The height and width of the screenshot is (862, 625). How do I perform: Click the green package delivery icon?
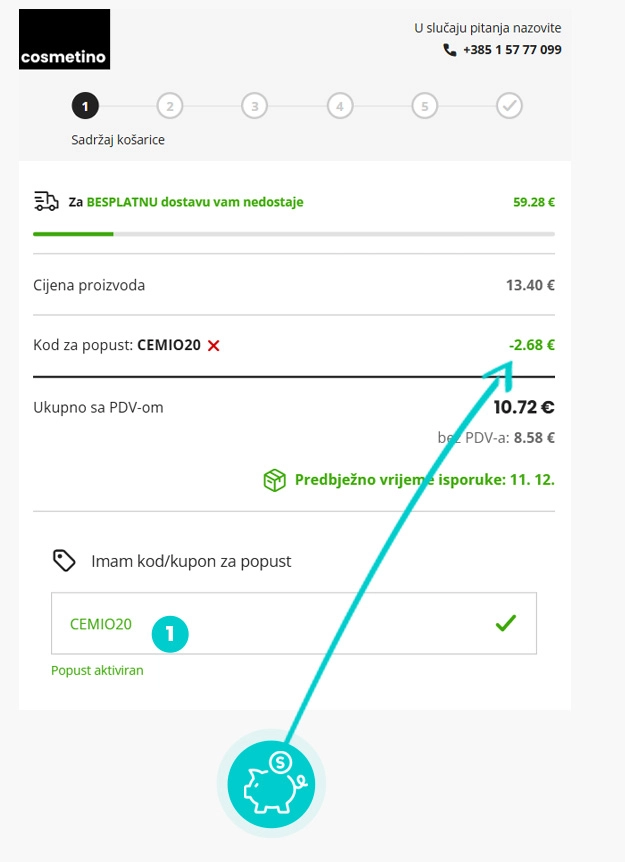pos(274,480)
